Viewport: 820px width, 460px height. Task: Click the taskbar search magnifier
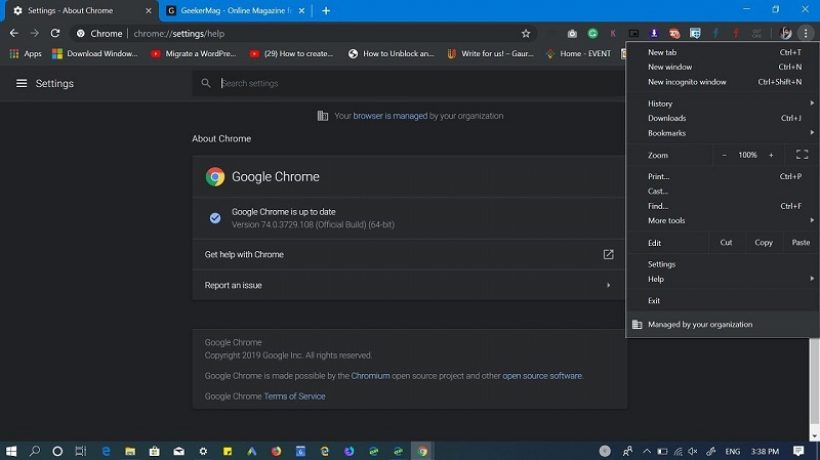pos(35,451)
